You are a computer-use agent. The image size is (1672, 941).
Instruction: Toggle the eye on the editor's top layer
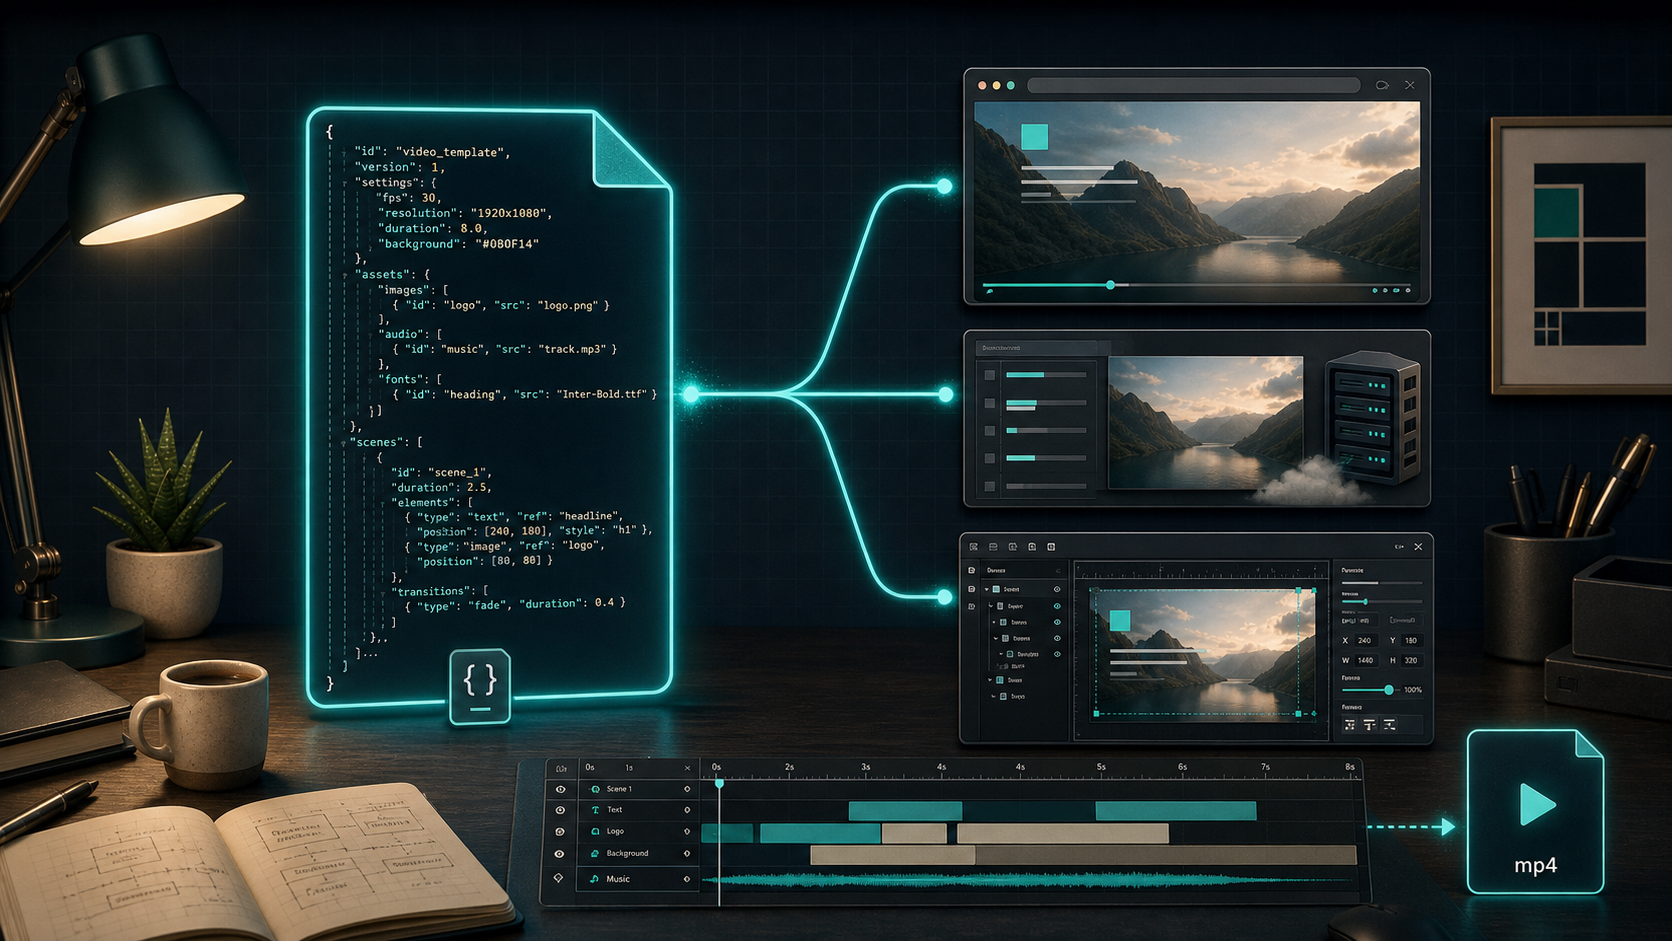pyautogui.click(x=1057, y=589)
